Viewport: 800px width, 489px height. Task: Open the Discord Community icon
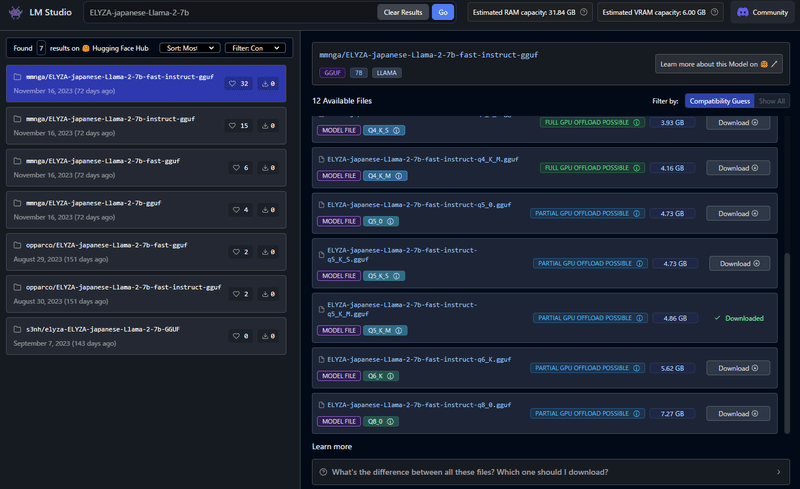[743, 12]
